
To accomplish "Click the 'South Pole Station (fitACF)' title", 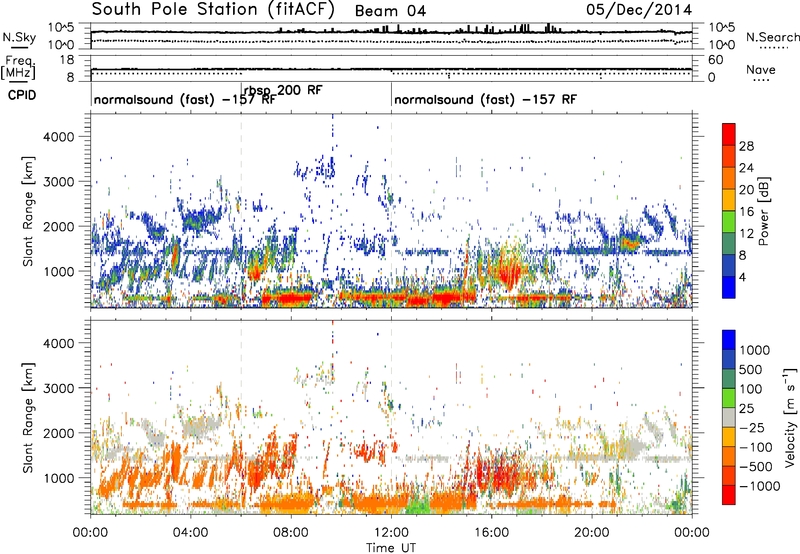I will click(x=213, y=9).
